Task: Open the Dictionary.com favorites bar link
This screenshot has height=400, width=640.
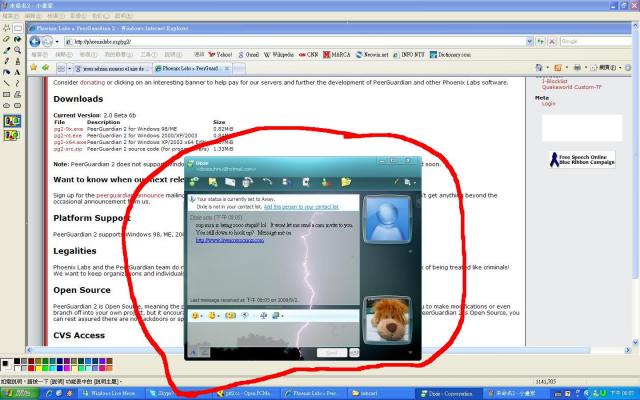Action: click(x=450, y=55)
